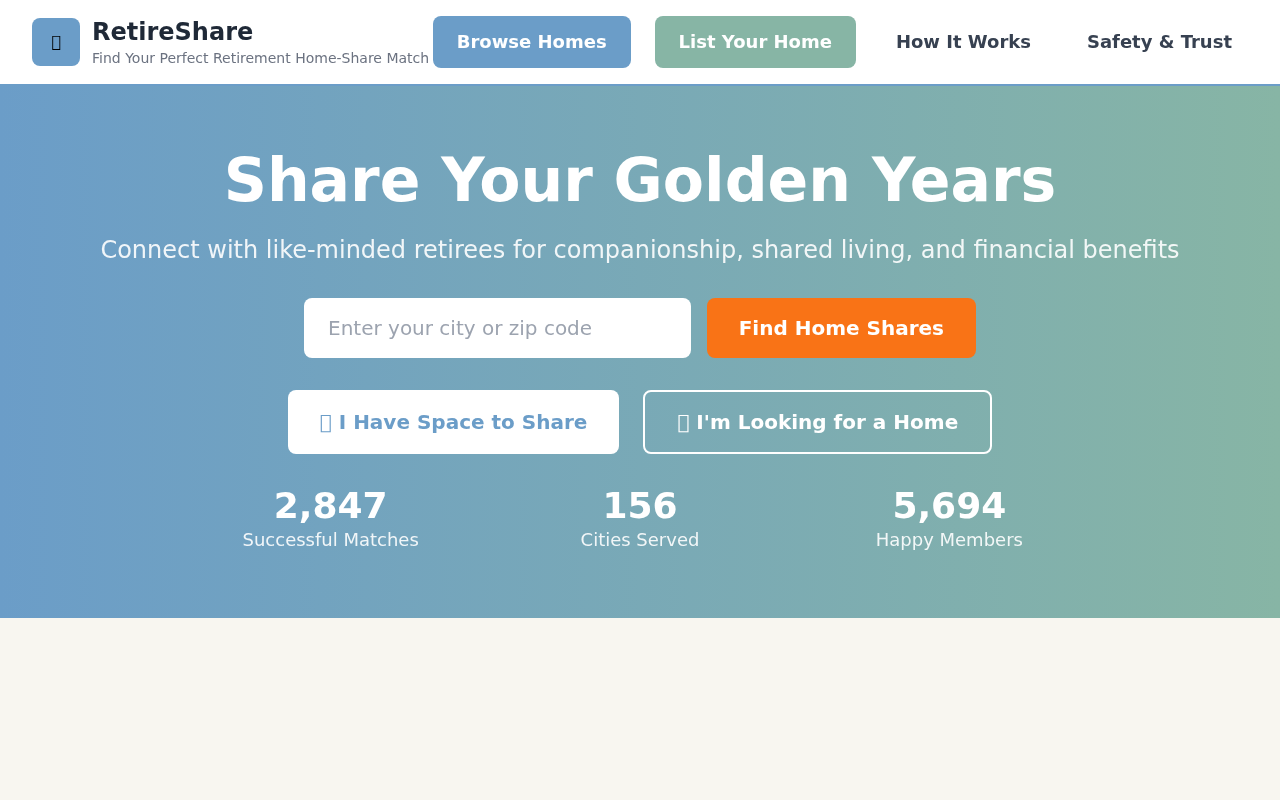Choose 'I'm Looking for a Home'

point(817,422)
